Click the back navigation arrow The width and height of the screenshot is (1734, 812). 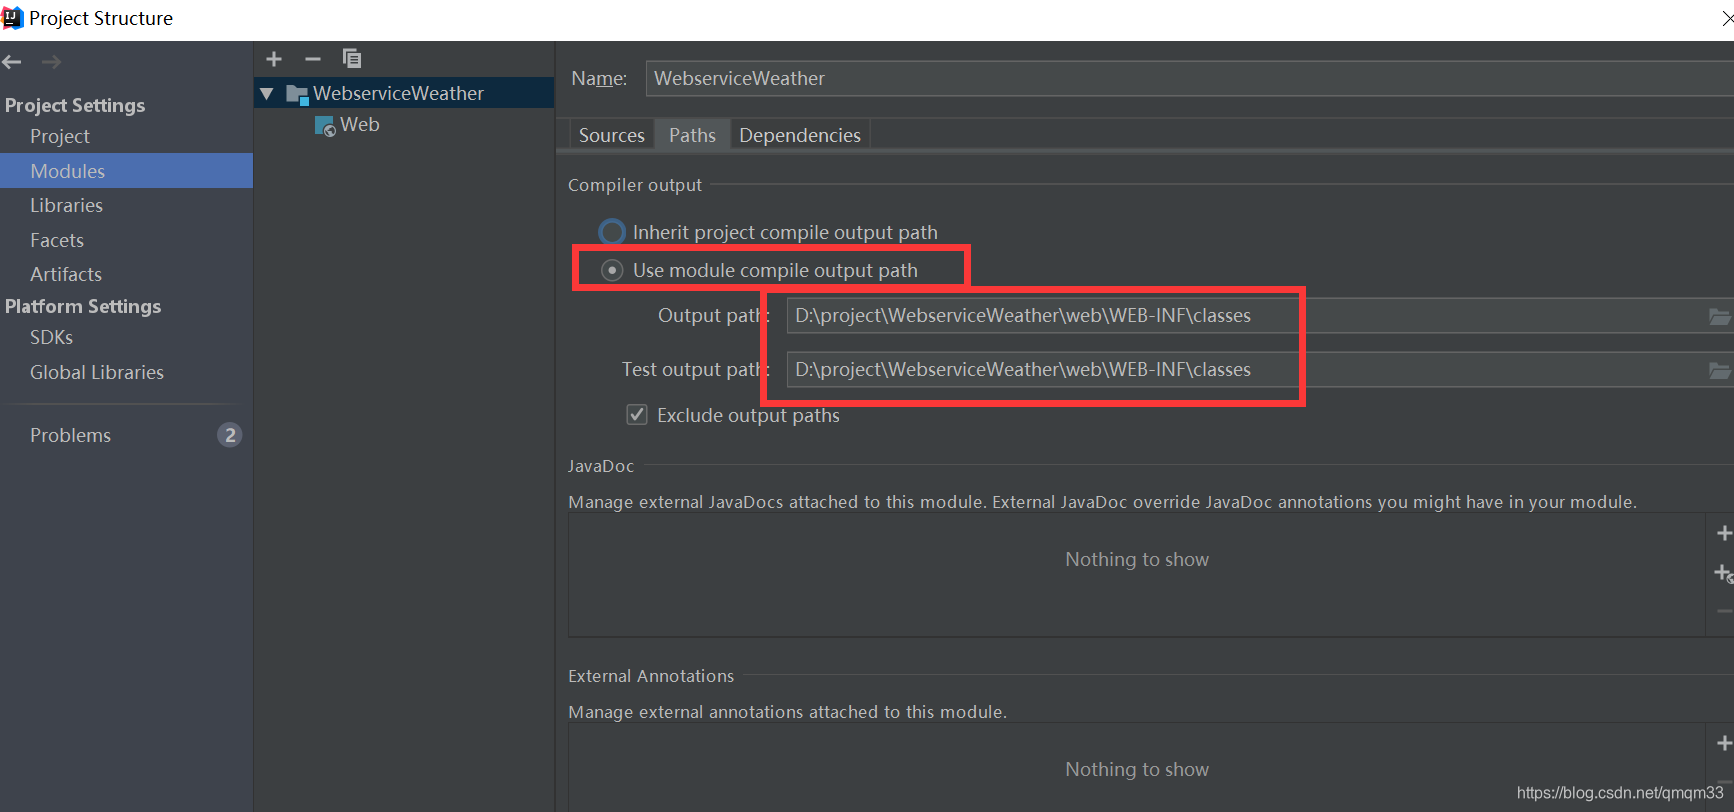coord(12,62)
